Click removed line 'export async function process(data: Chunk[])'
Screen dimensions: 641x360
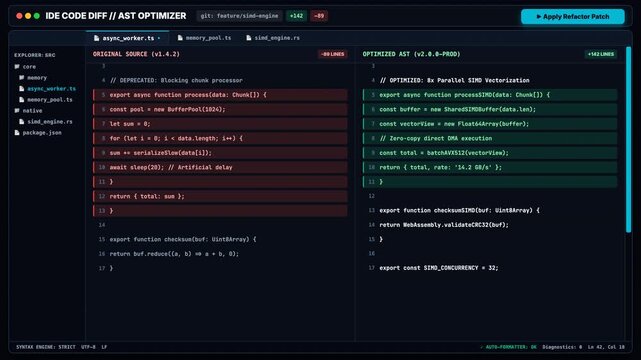tap(220, 95)
